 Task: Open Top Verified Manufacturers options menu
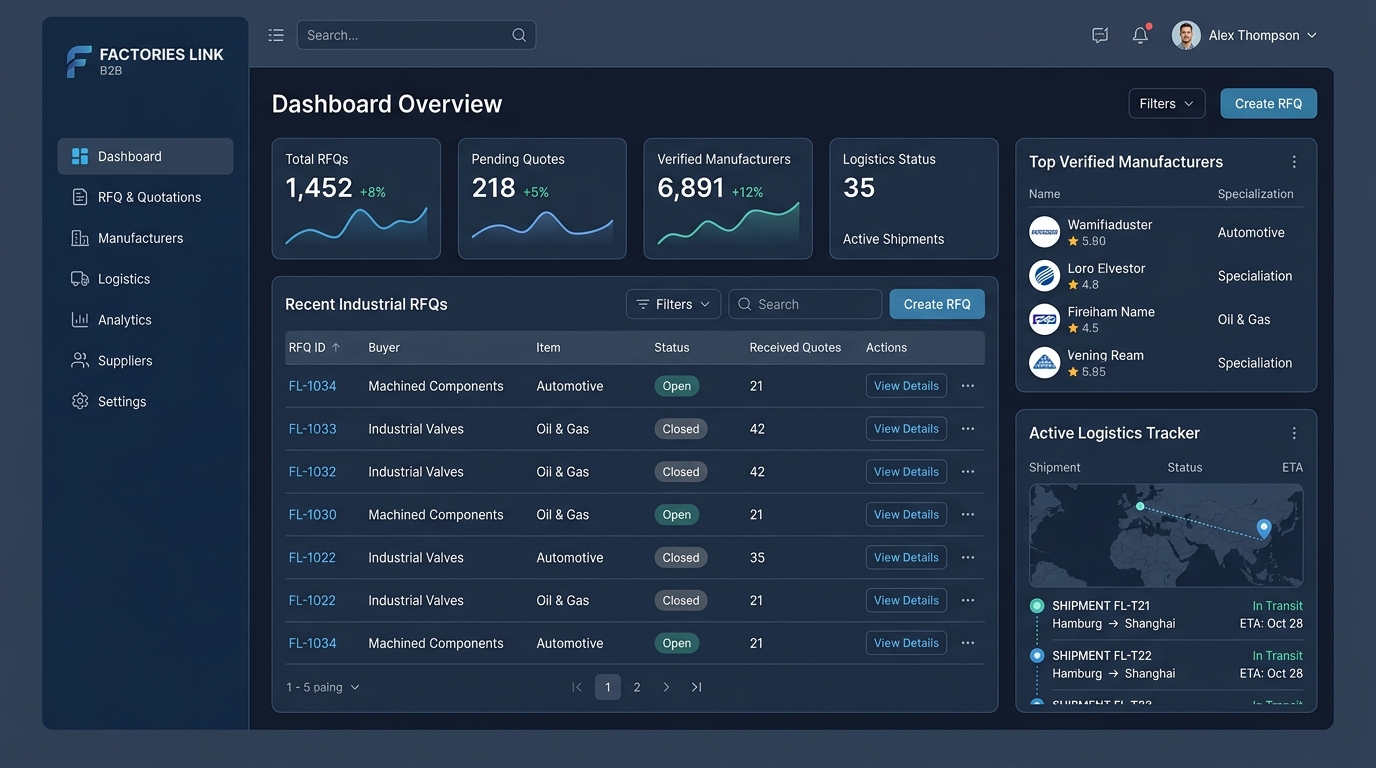coord(1294,162)
